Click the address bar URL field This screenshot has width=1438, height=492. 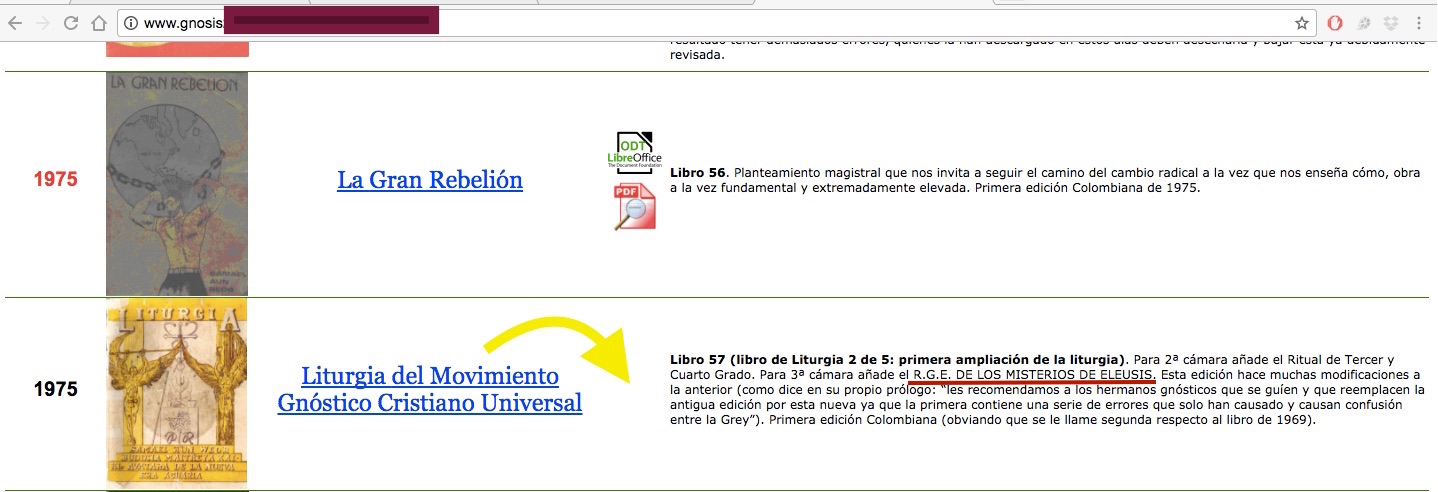pos(700,23)
